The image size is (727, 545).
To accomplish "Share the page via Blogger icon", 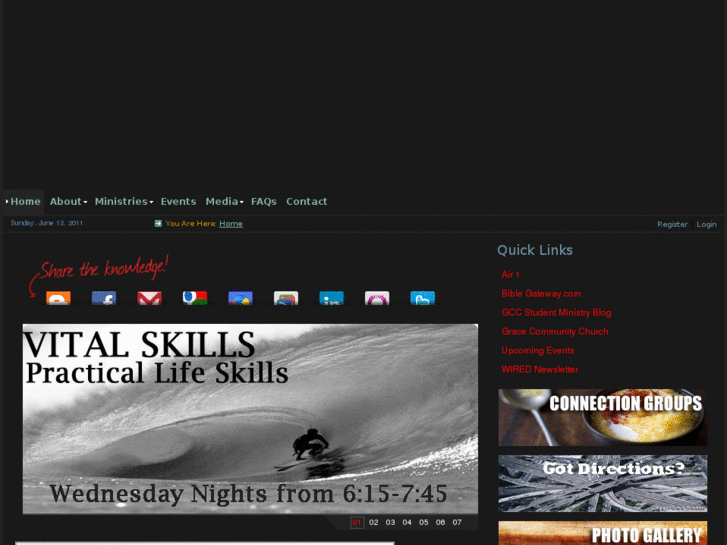I will (x=58, y=298).
